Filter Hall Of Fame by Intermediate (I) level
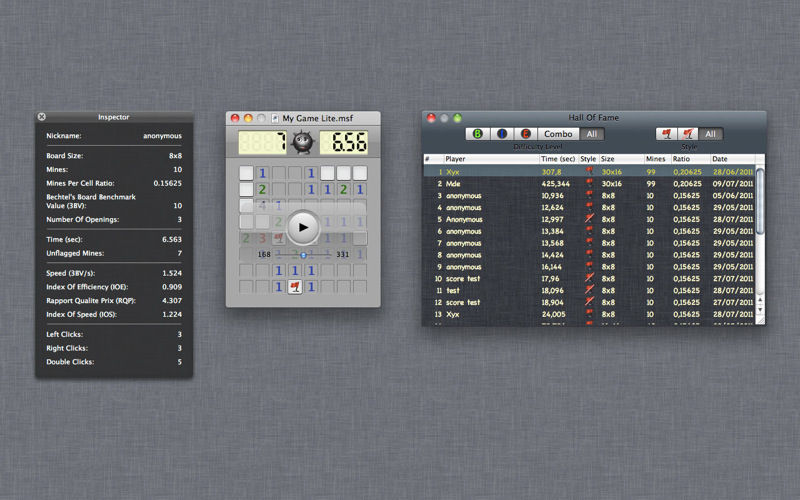 point(502,134)
